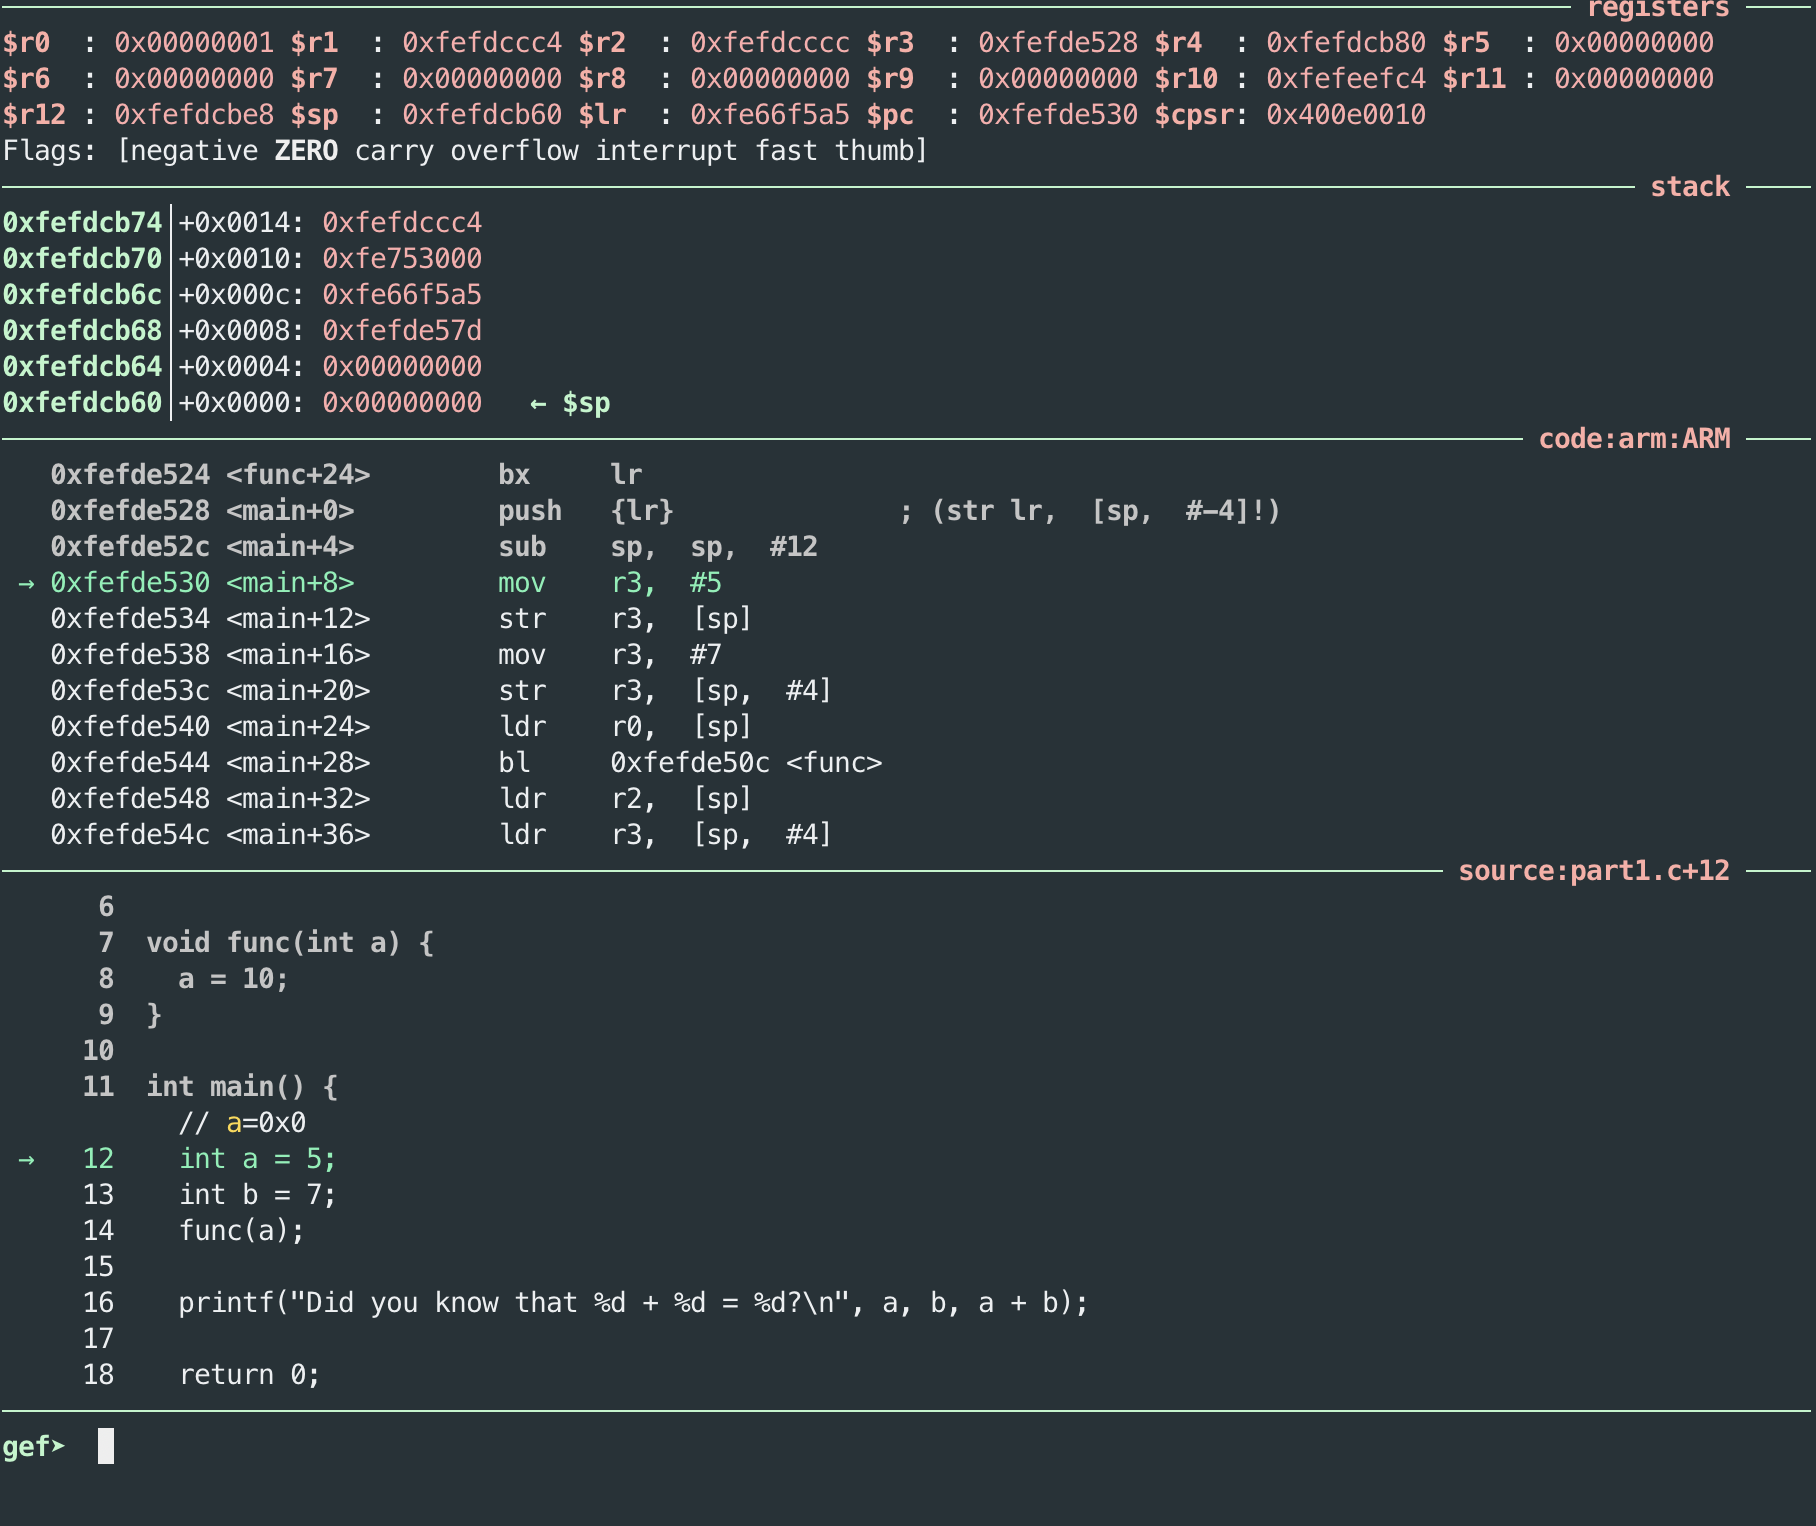Click the push {lr} instruction at main+0
Screen dimensions: 1816x1526
click(x=585, y=511)
